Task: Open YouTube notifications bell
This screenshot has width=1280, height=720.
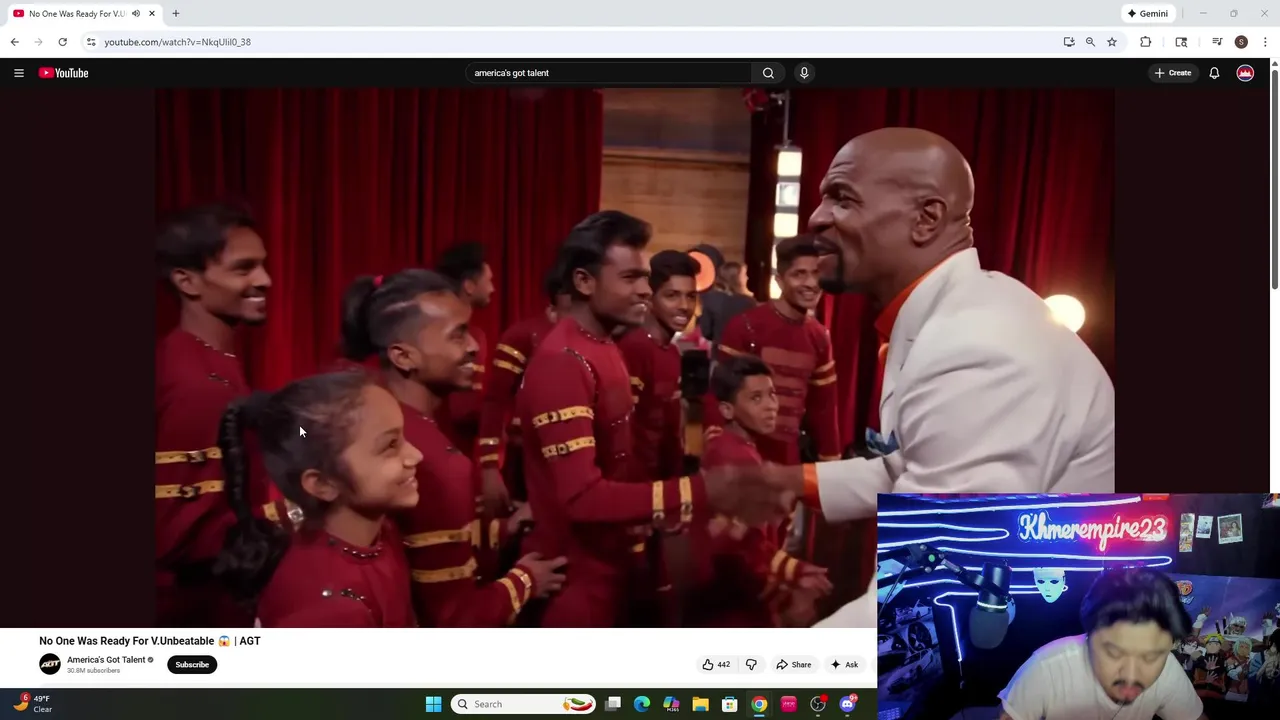Action: (1214, 73)
